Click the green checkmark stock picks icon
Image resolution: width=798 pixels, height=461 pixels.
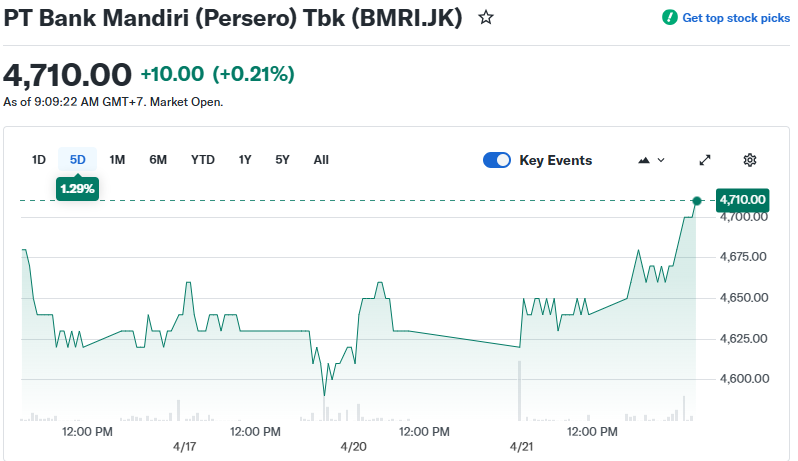(x=670, y=18)
